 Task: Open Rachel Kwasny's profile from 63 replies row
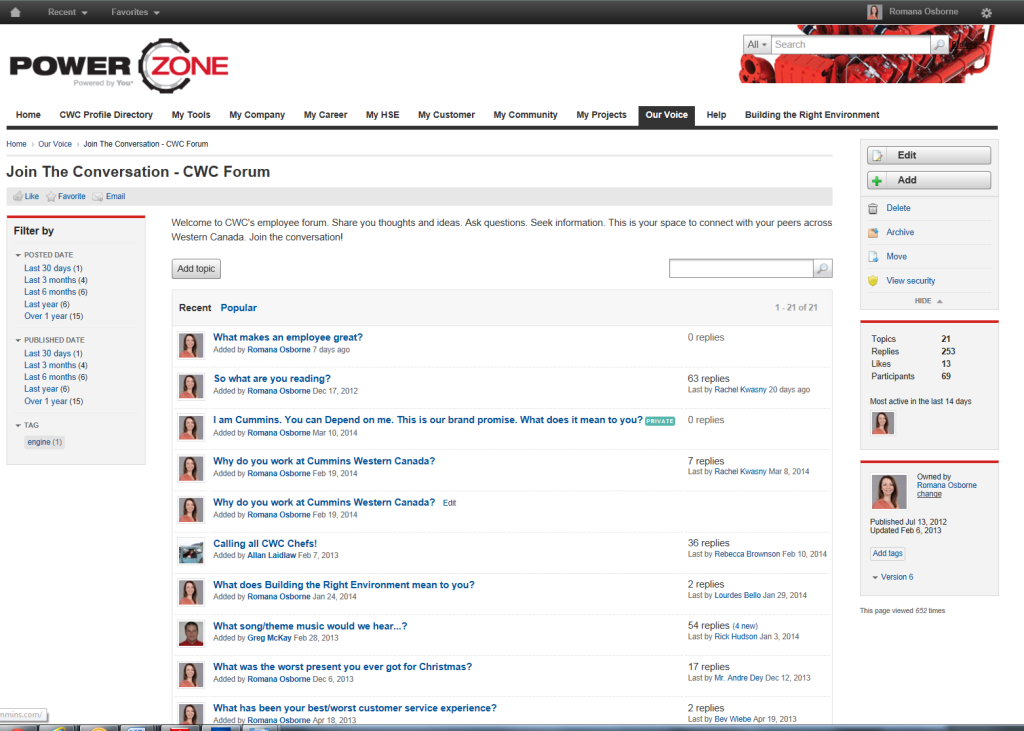pos(740,389)
